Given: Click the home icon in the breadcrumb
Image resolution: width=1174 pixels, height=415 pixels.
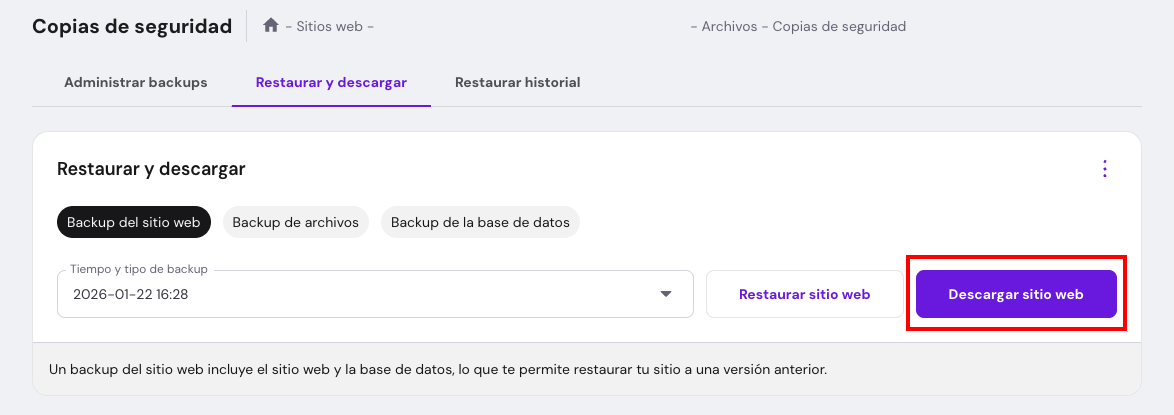Looking at the screenshot, I should 270,26.
